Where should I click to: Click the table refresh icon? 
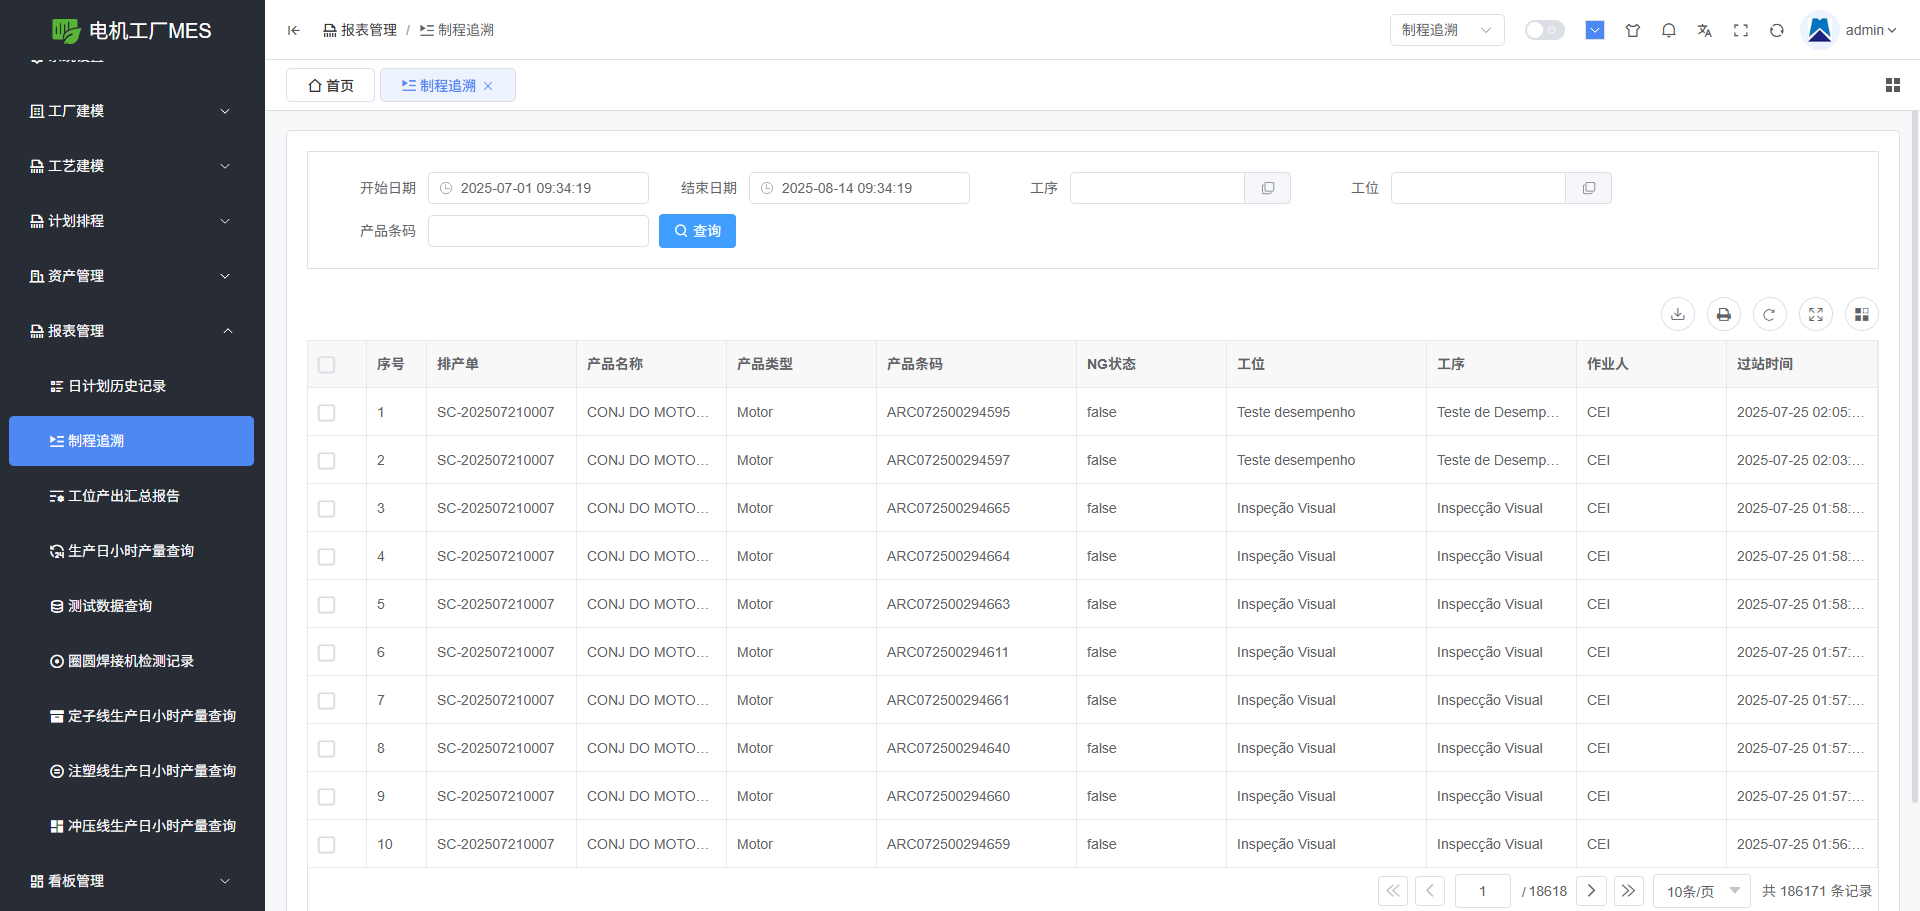click(1769, 314)
